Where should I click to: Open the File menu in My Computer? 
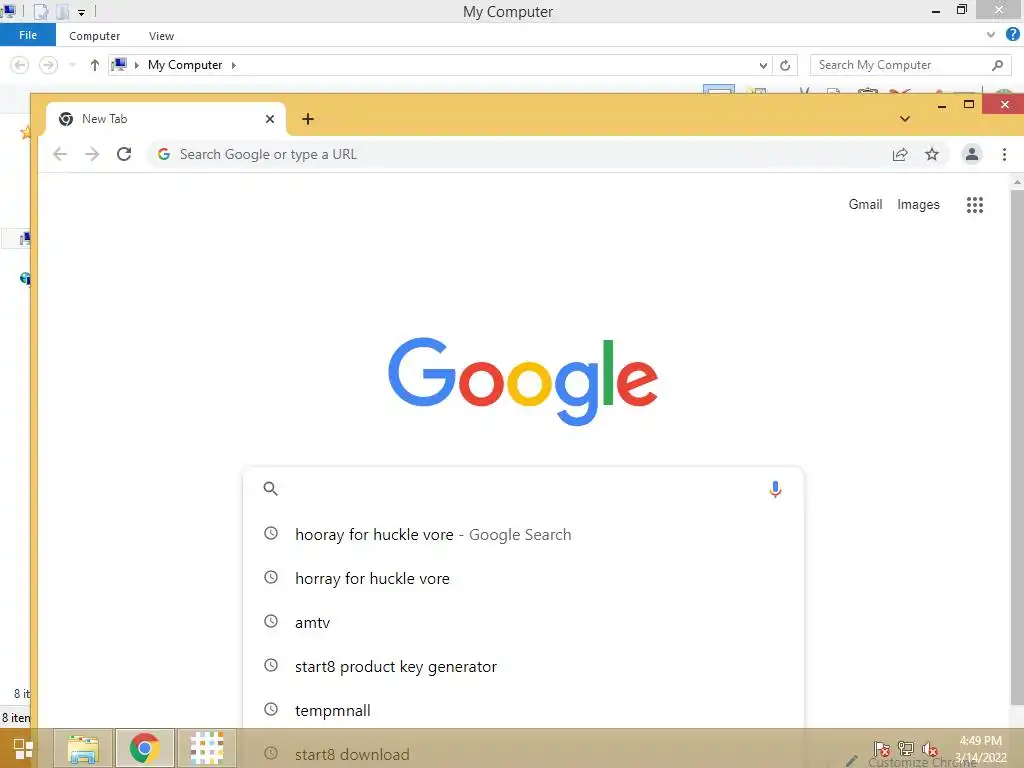click(28, 35)
